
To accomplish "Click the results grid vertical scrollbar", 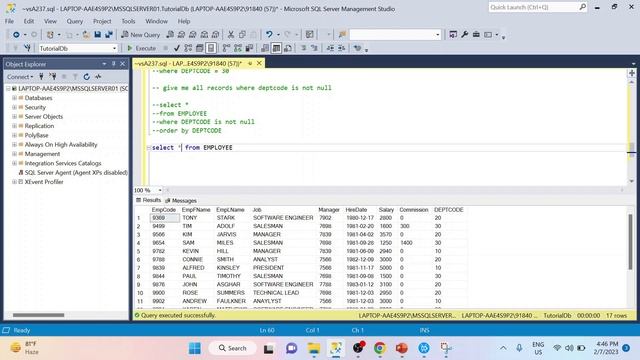I will [x=630, y=242].
